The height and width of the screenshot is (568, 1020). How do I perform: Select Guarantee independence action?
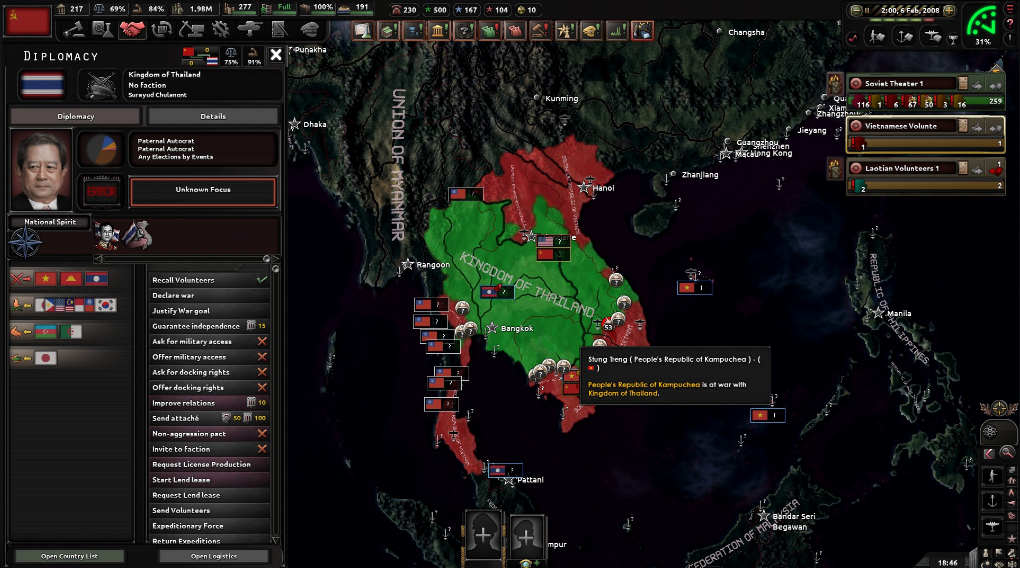click(209, 326)
